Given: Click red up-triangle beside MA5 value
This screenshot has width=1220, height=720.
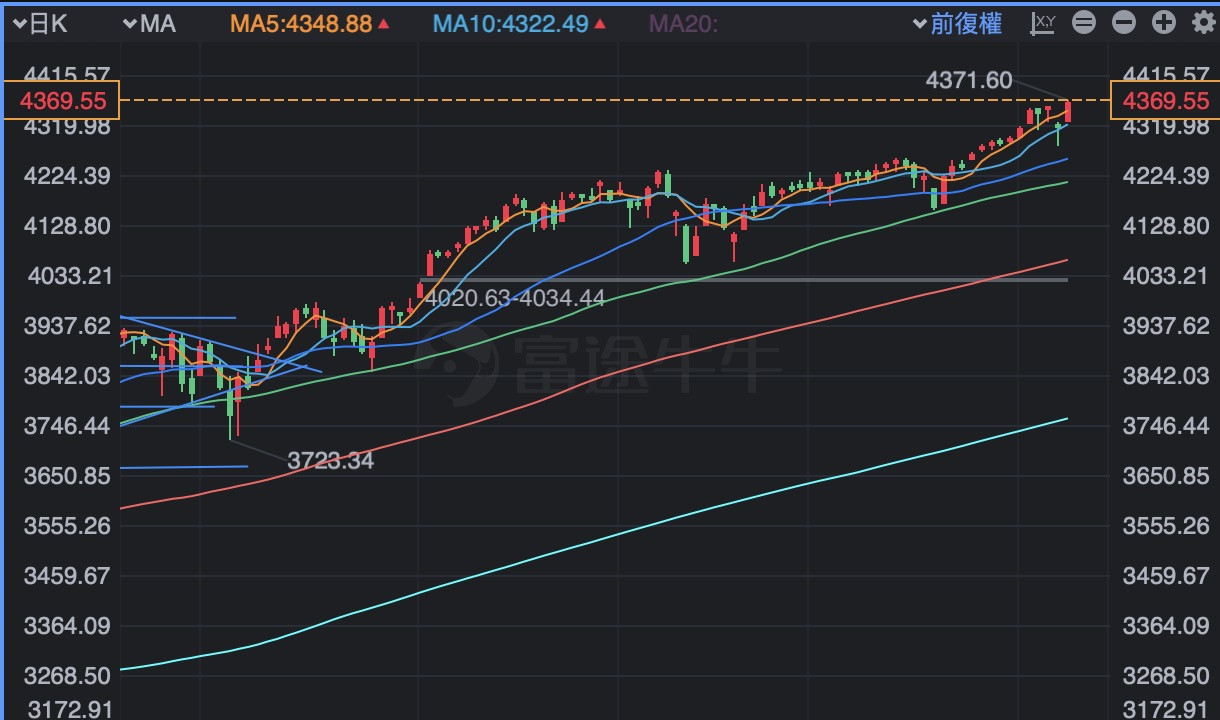Looking at the screenshot, I should click(x=384, y=23).
